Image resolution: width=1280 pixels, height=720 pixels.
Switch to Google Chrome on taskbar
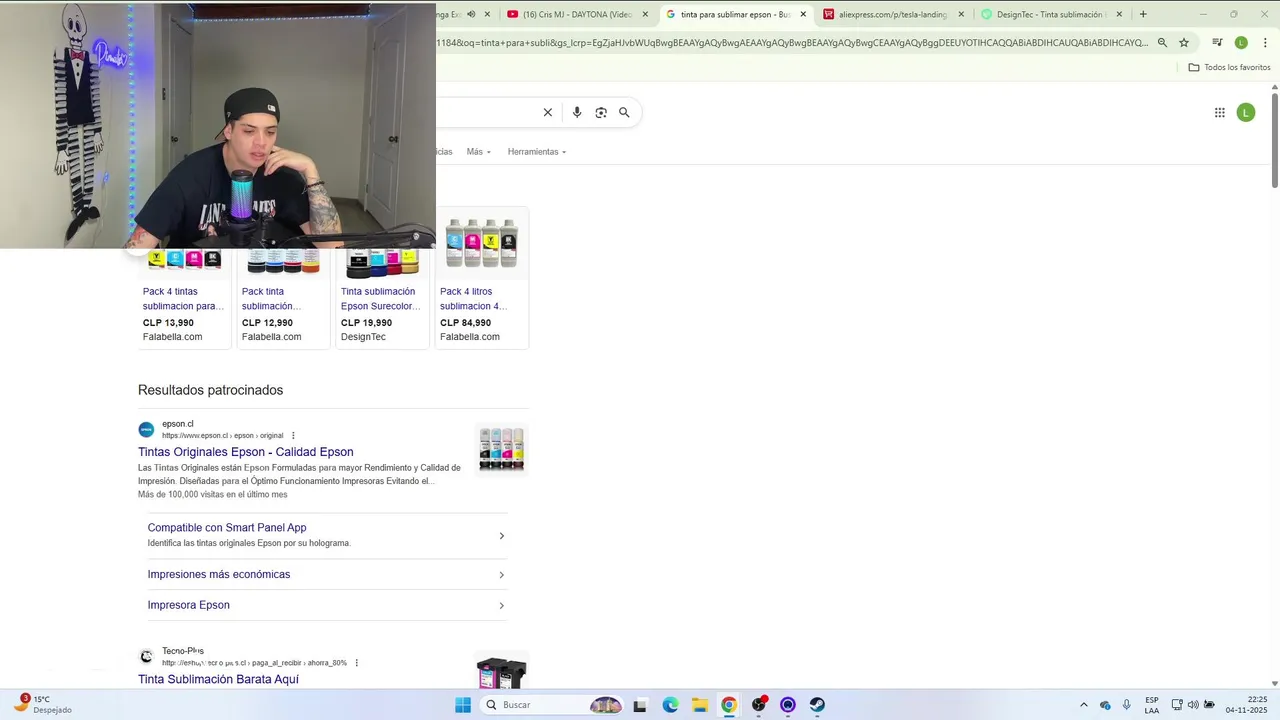[729, 705]
